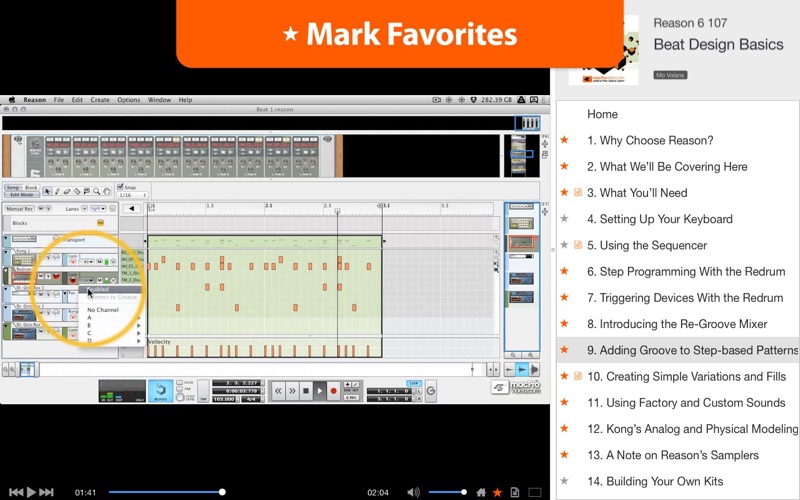Click the Rewind button in Reason transport
The image size is (800, 500).
[278, 391]
